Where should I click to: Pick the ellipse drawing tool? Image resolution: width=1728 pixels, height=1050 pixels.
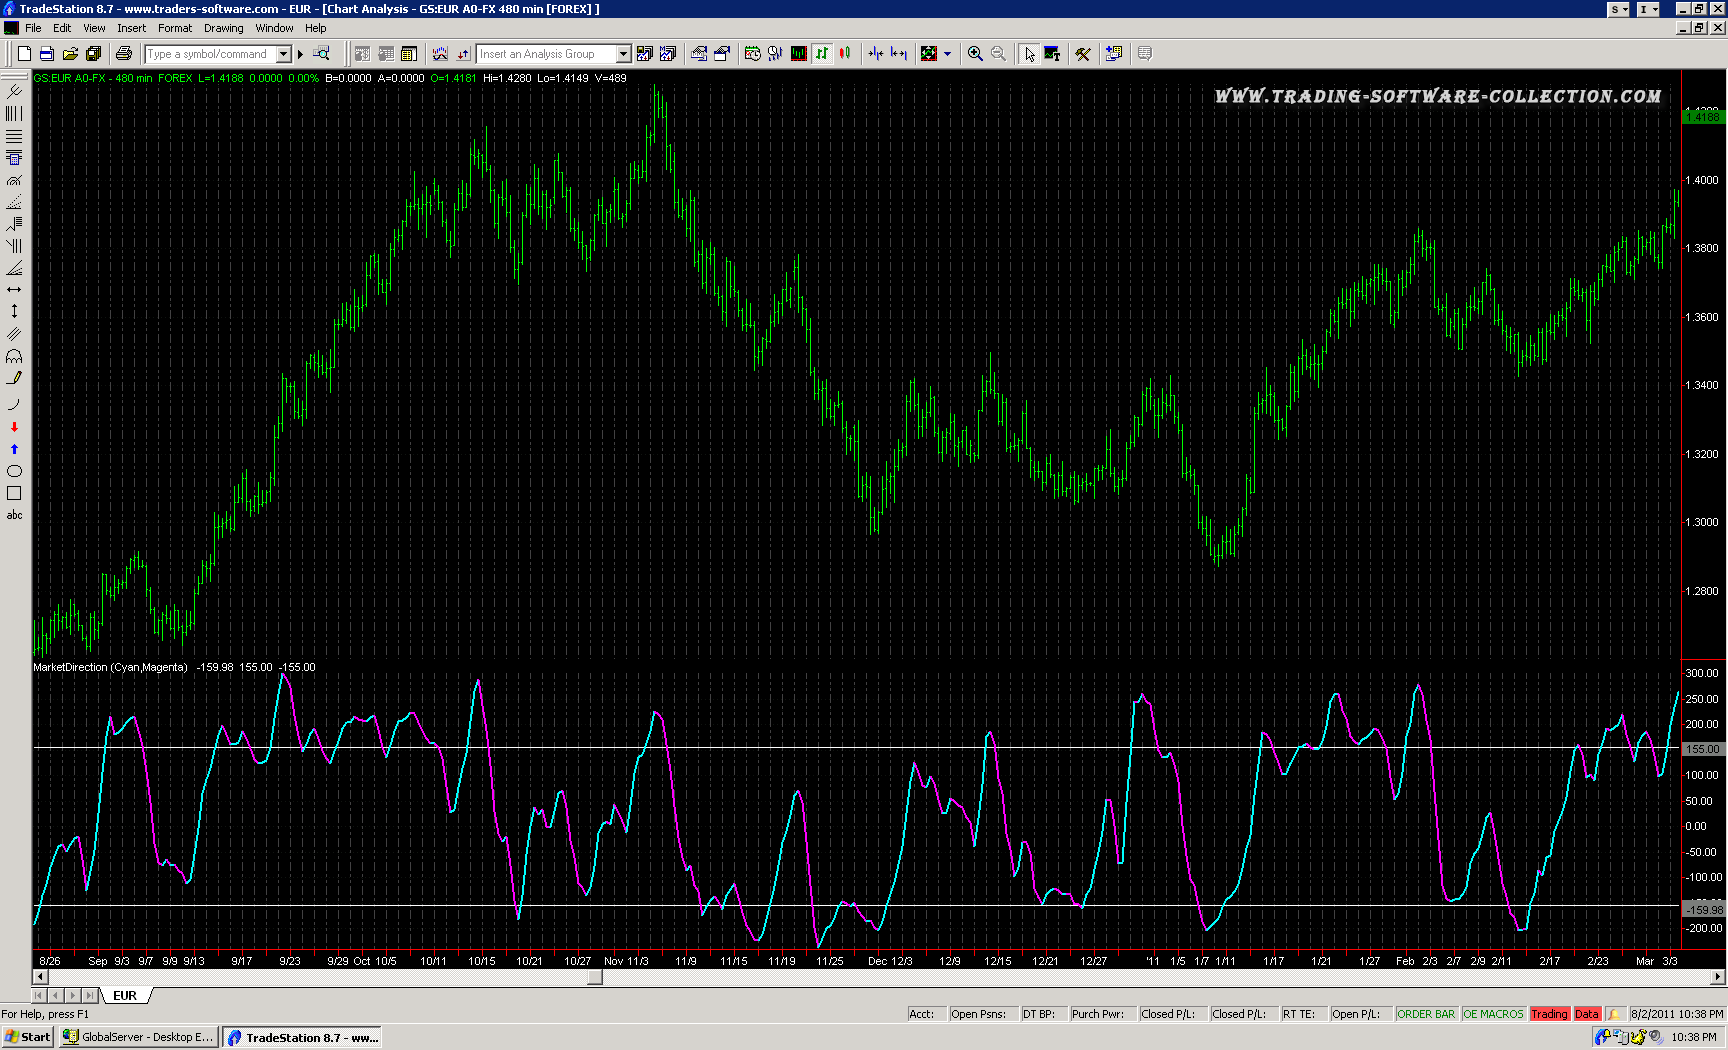pyautogui.click(x=14, y=471)
